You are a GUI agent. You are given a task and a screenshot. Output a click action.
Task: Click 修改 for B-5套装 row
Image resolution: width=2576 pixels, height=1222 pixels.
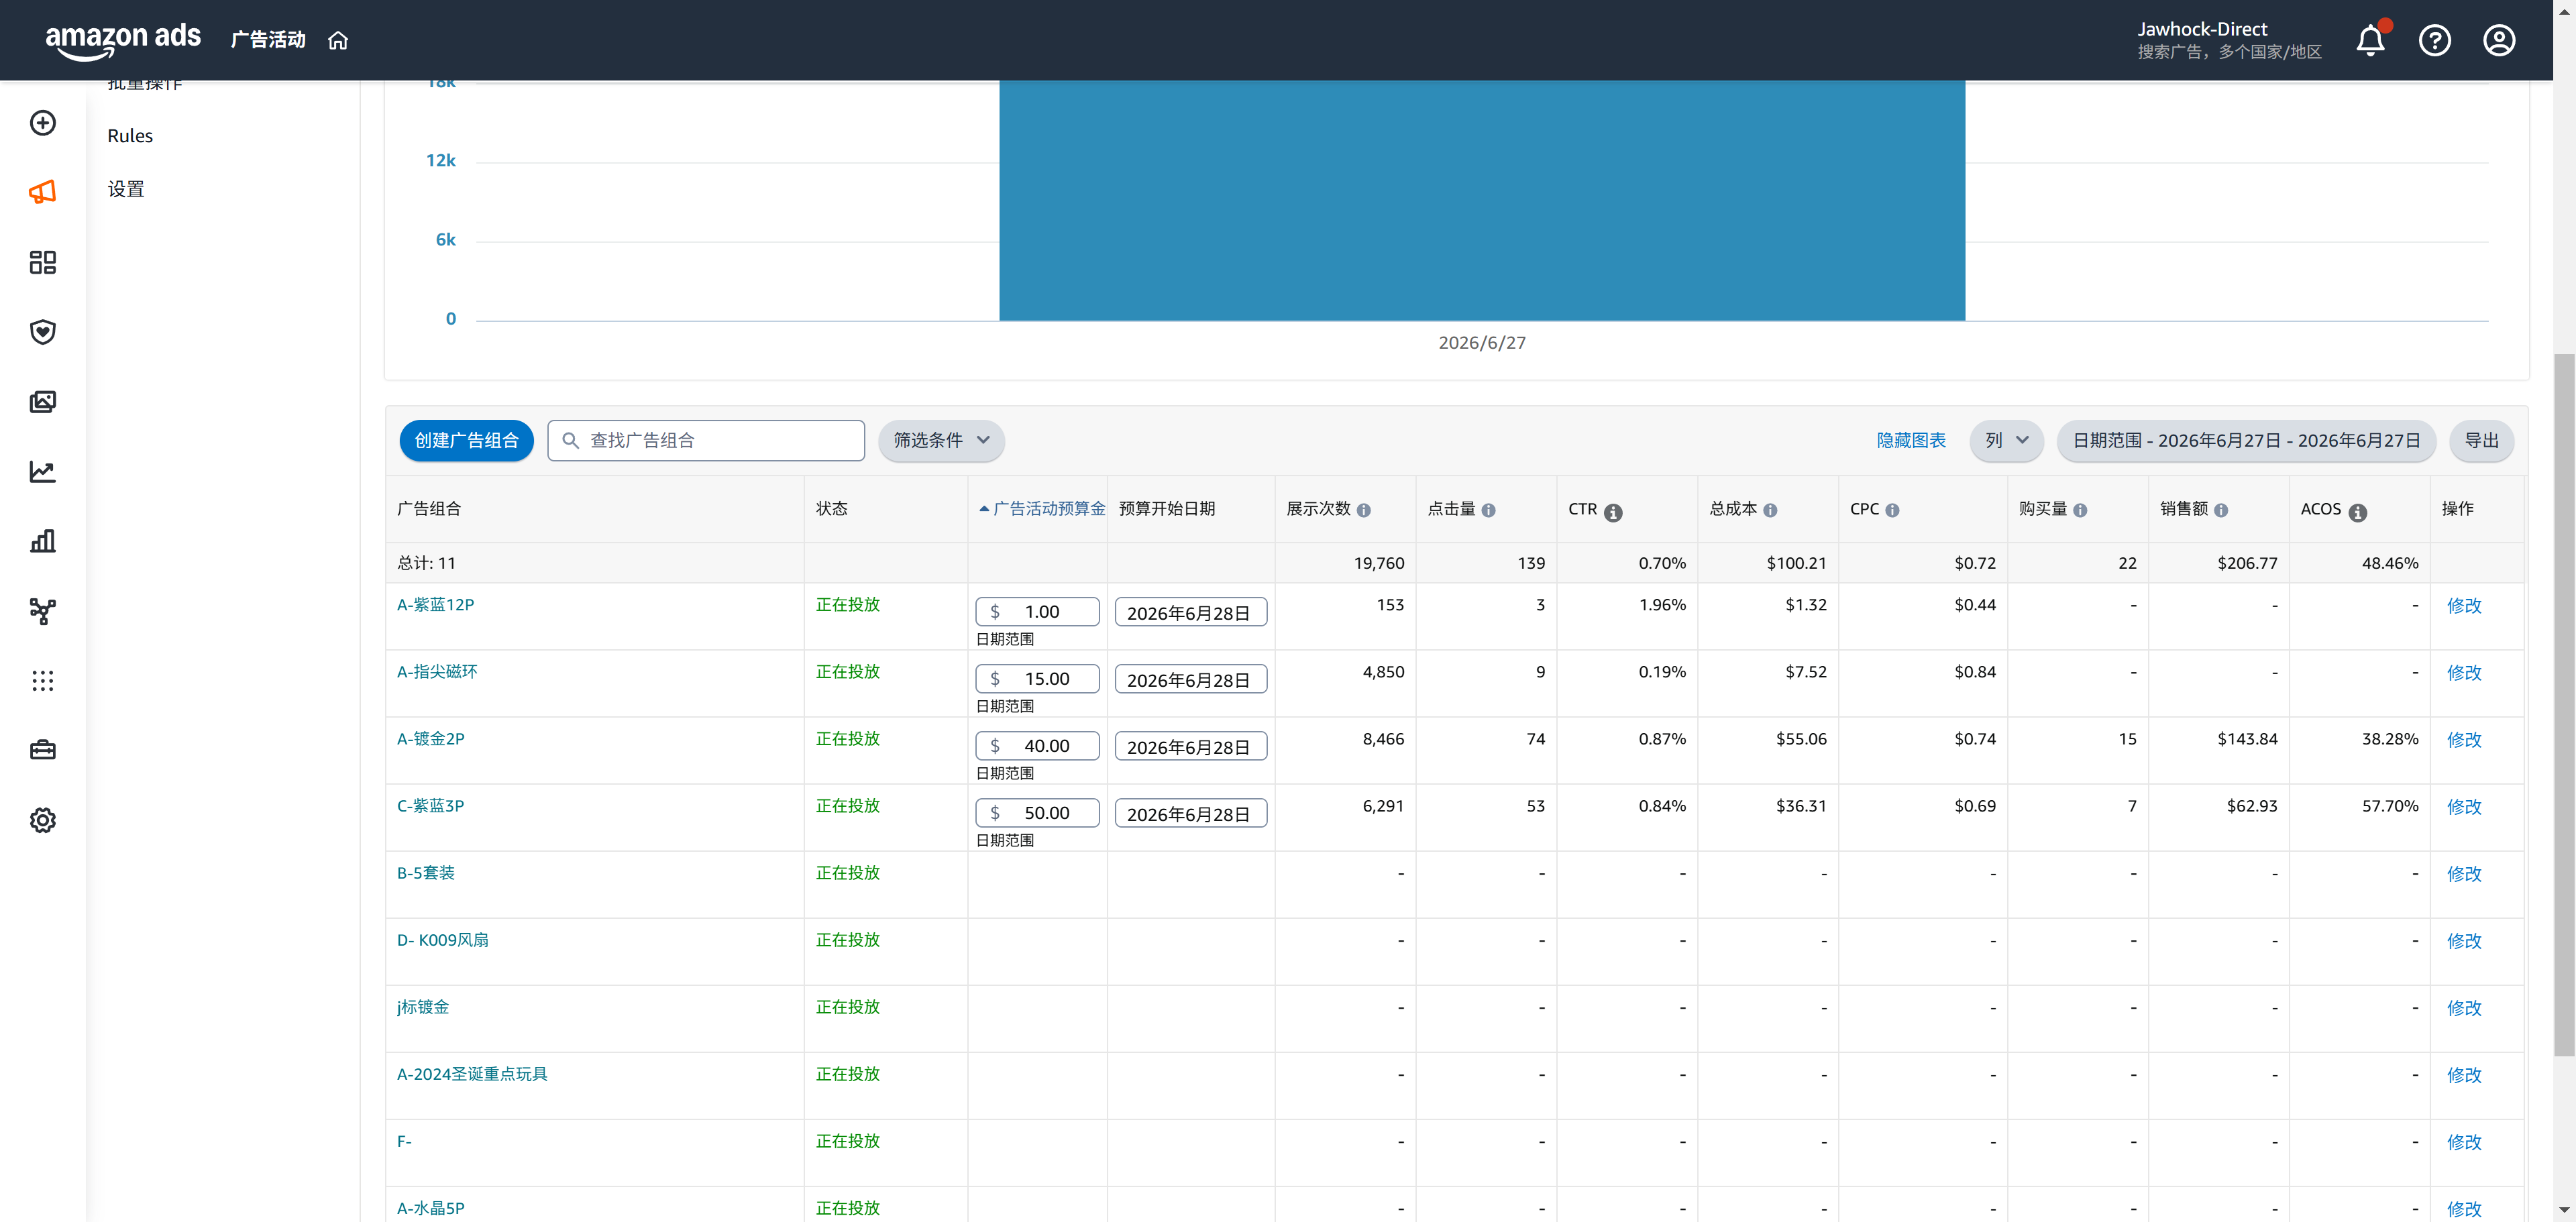click(2464, 873)
